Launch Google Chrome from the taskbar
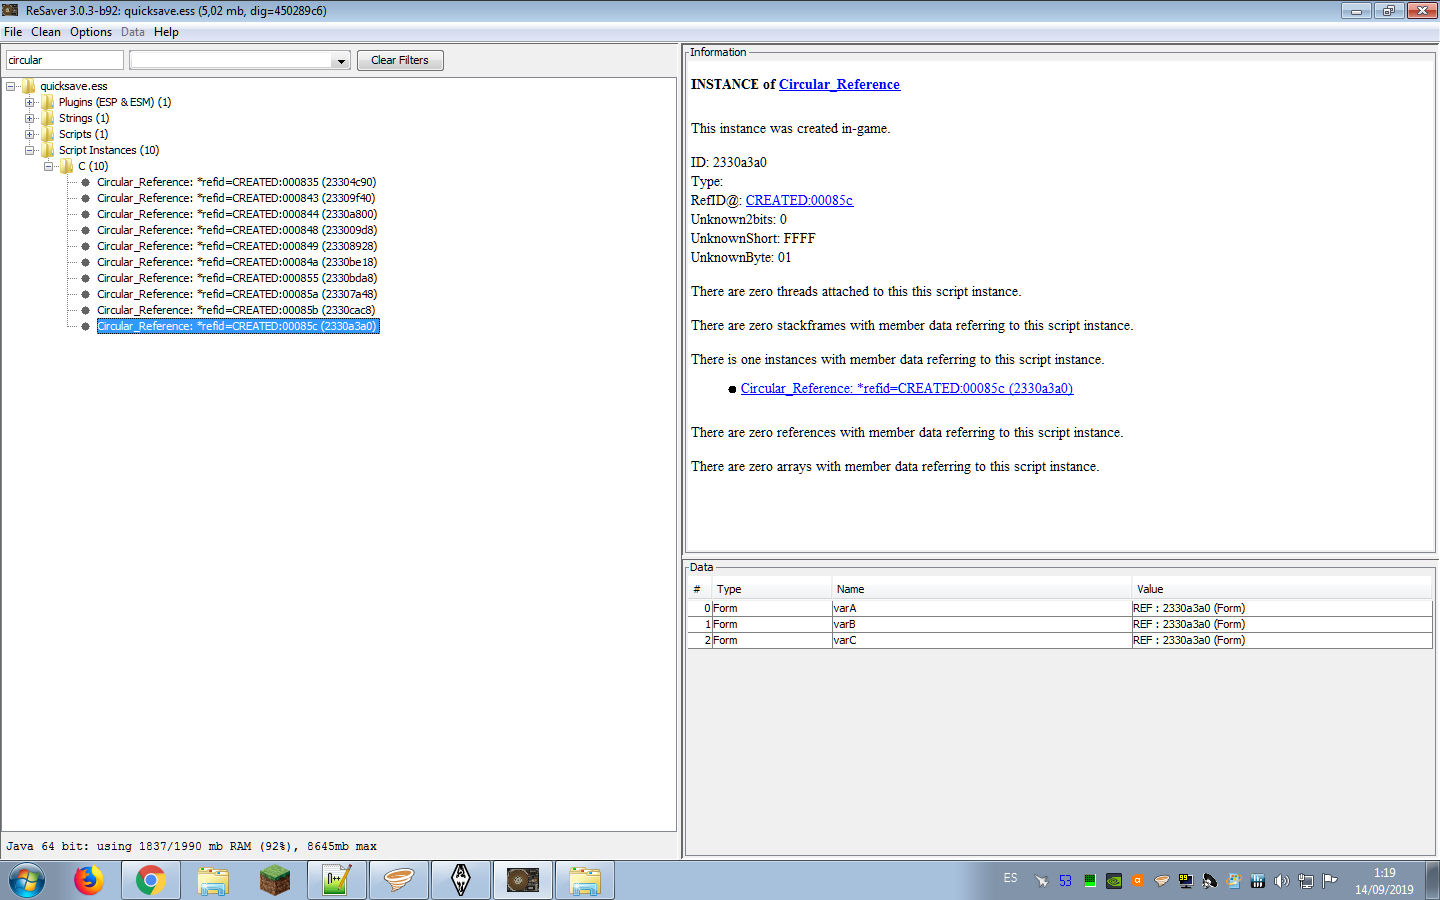1440x900 pixels. [151, 880]
